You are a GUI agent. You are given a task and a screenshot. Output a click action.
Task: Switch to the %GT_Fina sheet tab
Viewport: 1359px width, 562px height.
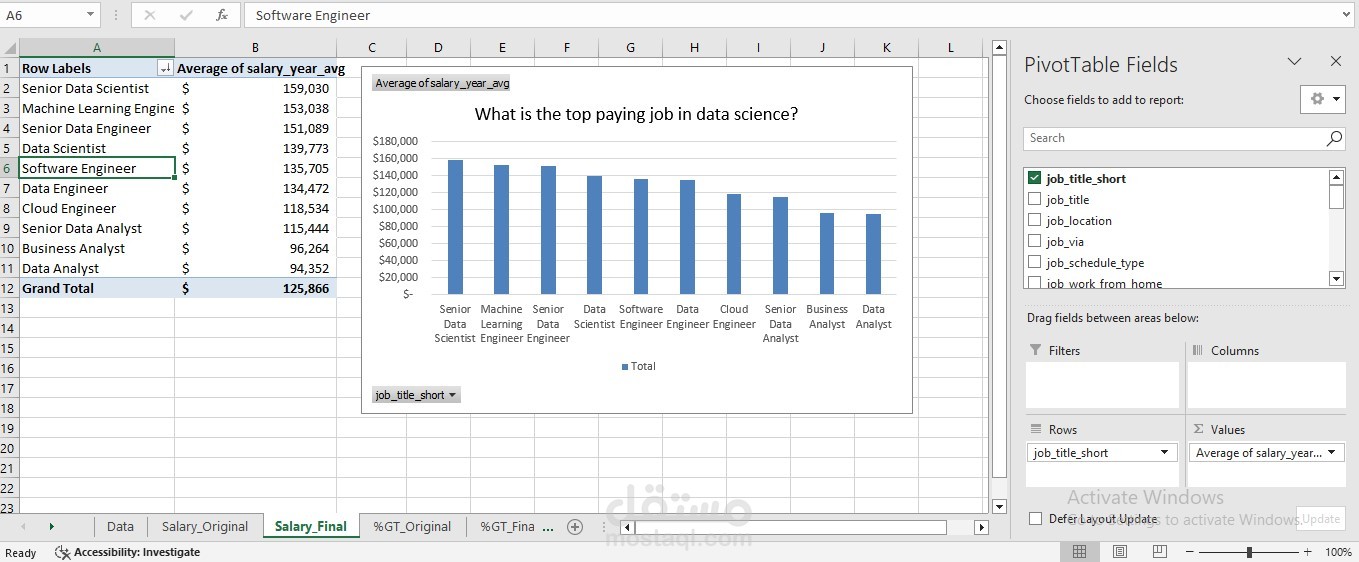coord(507,527)
